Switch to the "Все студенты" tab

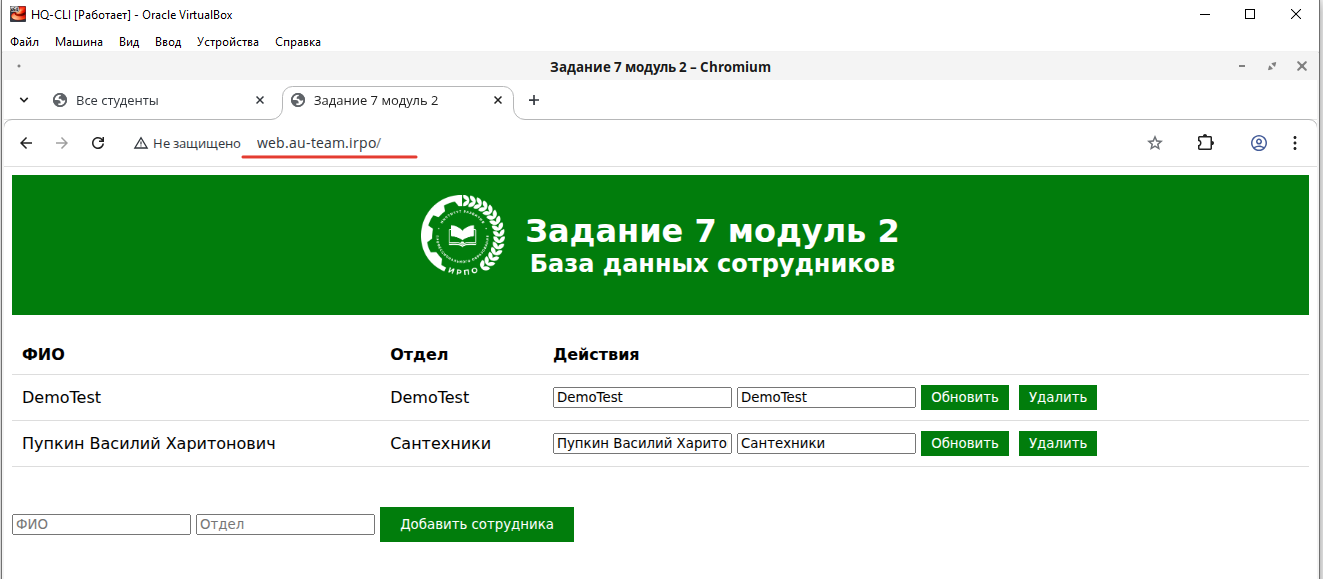coord(160,100)
